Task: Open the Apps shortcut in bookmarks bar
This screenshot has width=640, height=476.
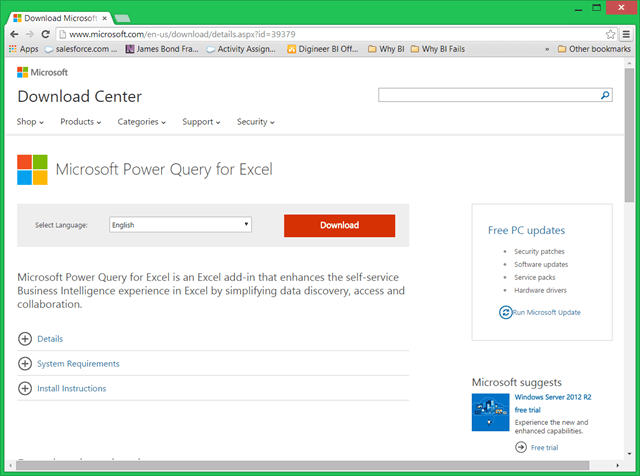Action: click(x=22, y=48)
